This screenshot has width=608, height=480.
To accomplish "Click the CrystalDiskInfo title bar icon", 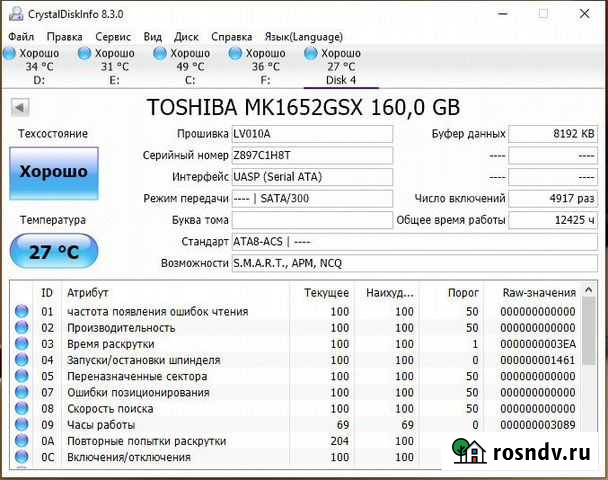I will click(x=16, y=14).
